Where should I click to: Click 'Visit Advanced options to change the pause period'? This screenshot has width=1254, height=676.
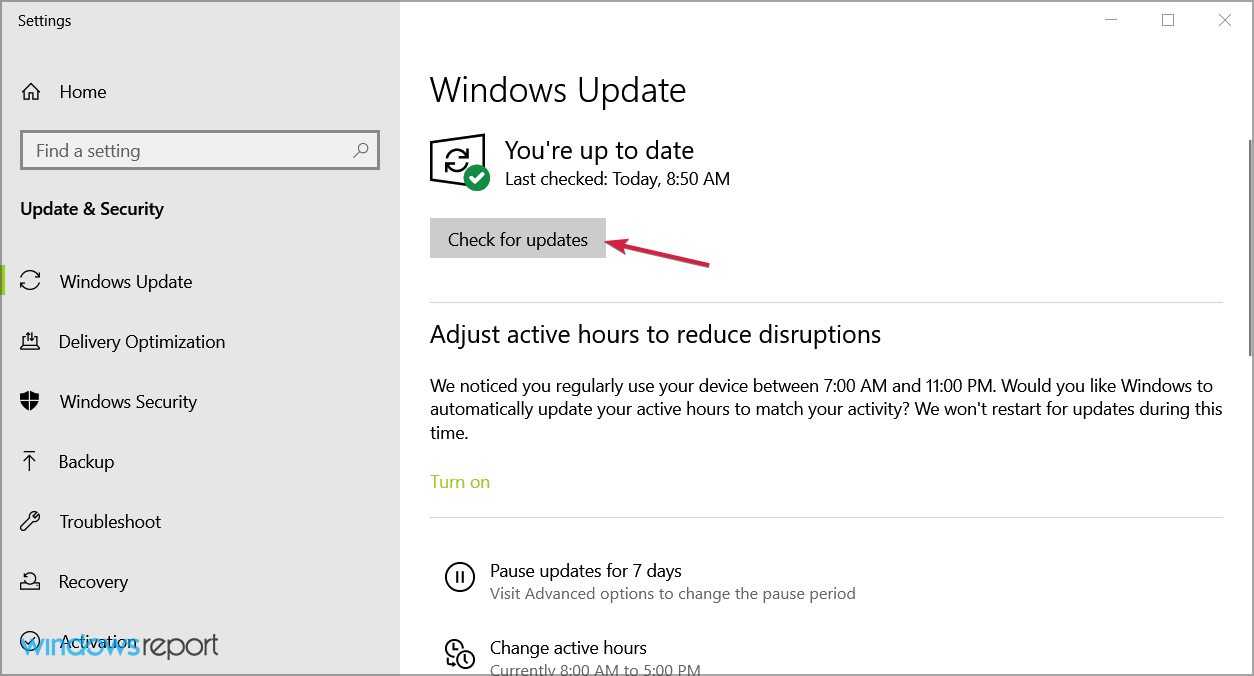point(673,594)
